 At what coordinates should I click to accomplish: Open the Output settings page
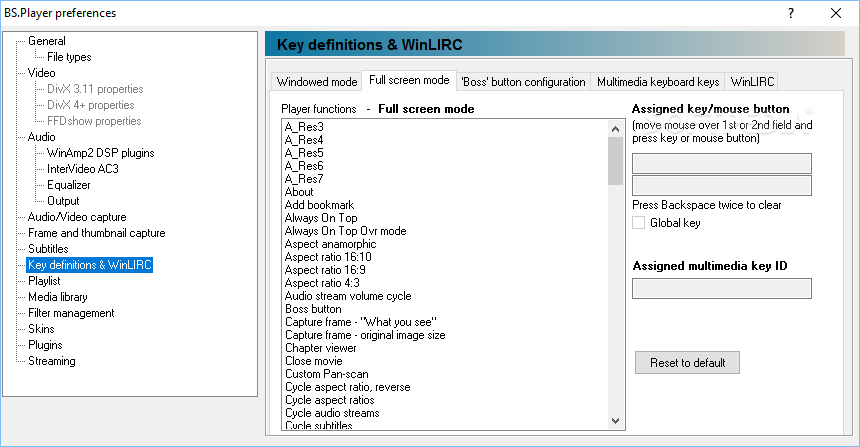click(63, 201)
